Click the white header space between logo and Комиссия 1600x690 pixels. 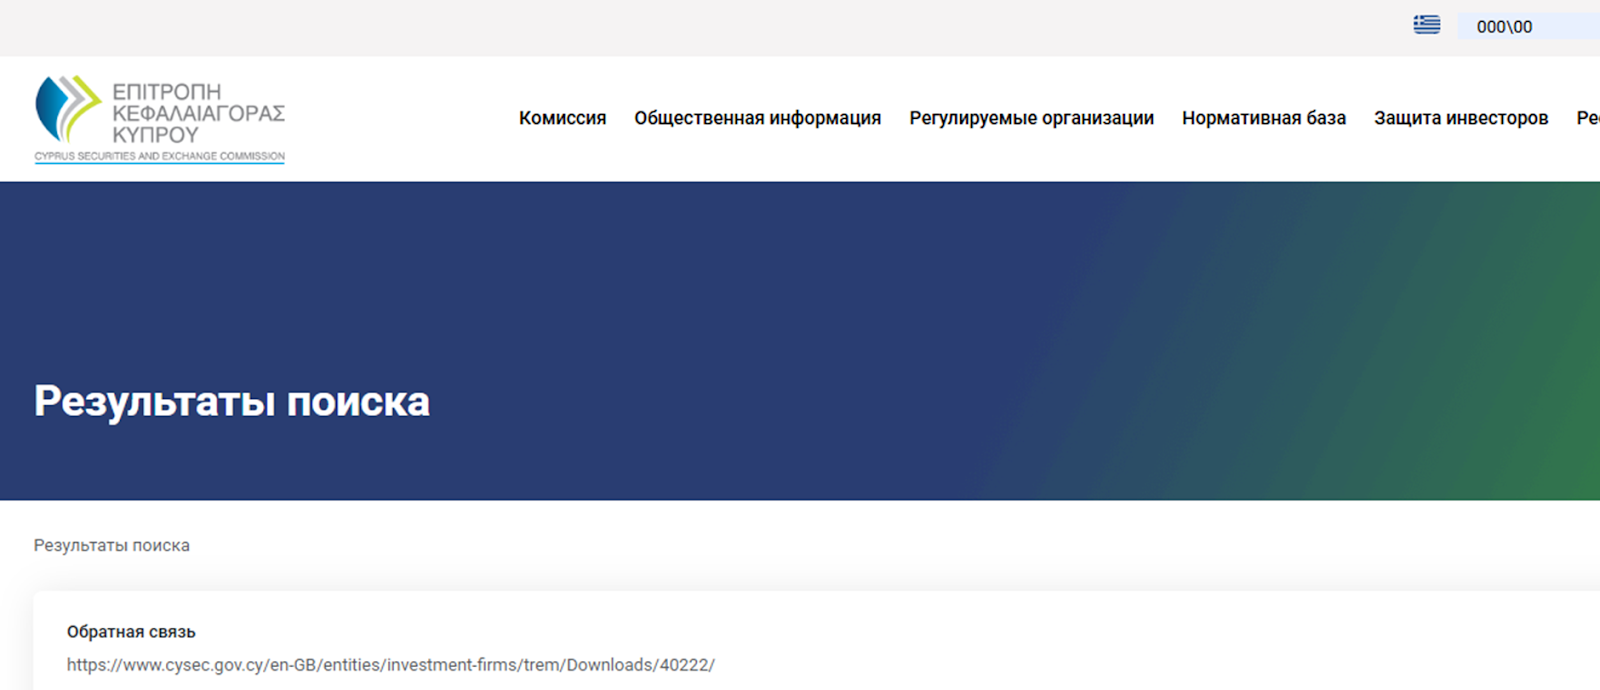point(400,118)
